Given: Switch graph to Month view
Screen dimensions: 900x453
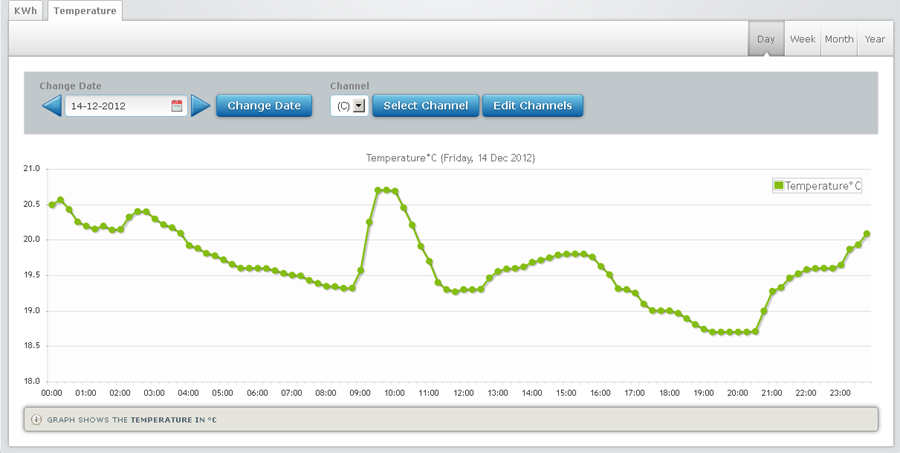Looking at the screenshot, I should point(838,39).
